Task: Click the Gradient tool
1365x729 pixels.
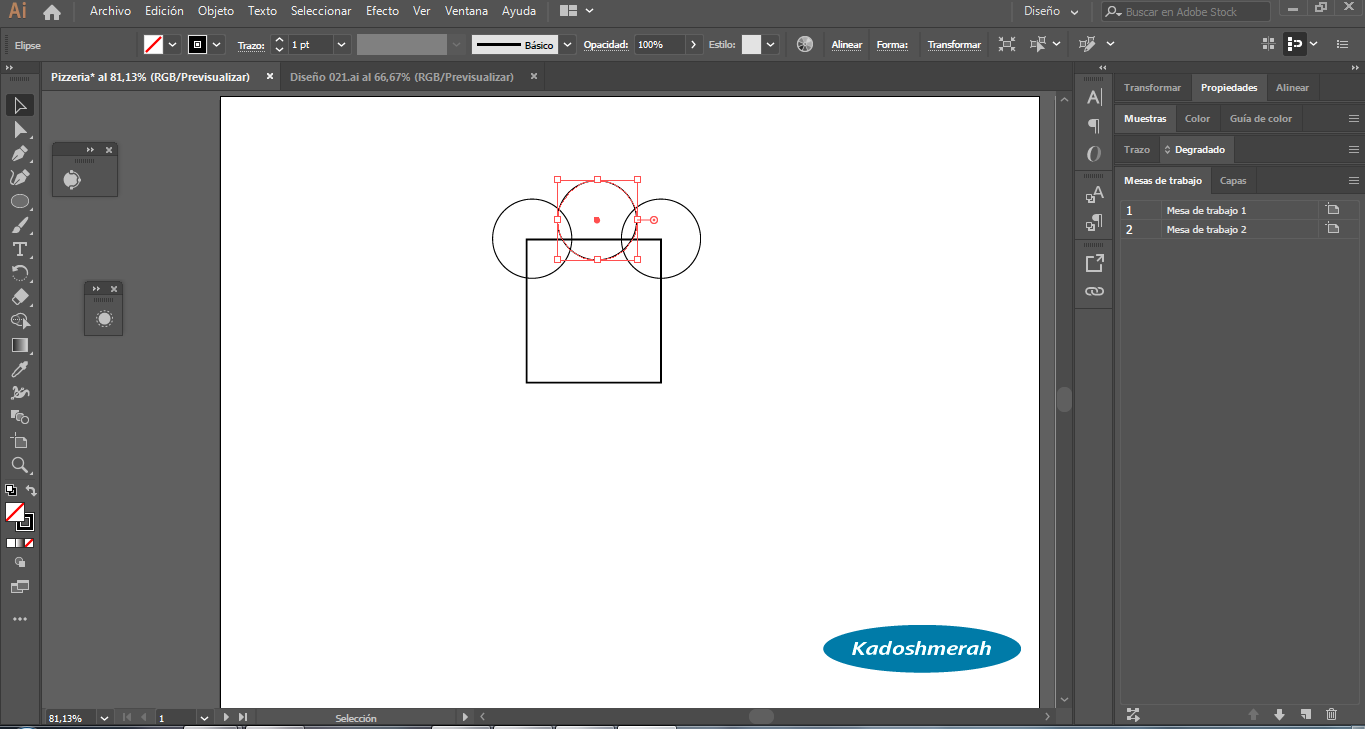Action: click(x=19, y=345)
